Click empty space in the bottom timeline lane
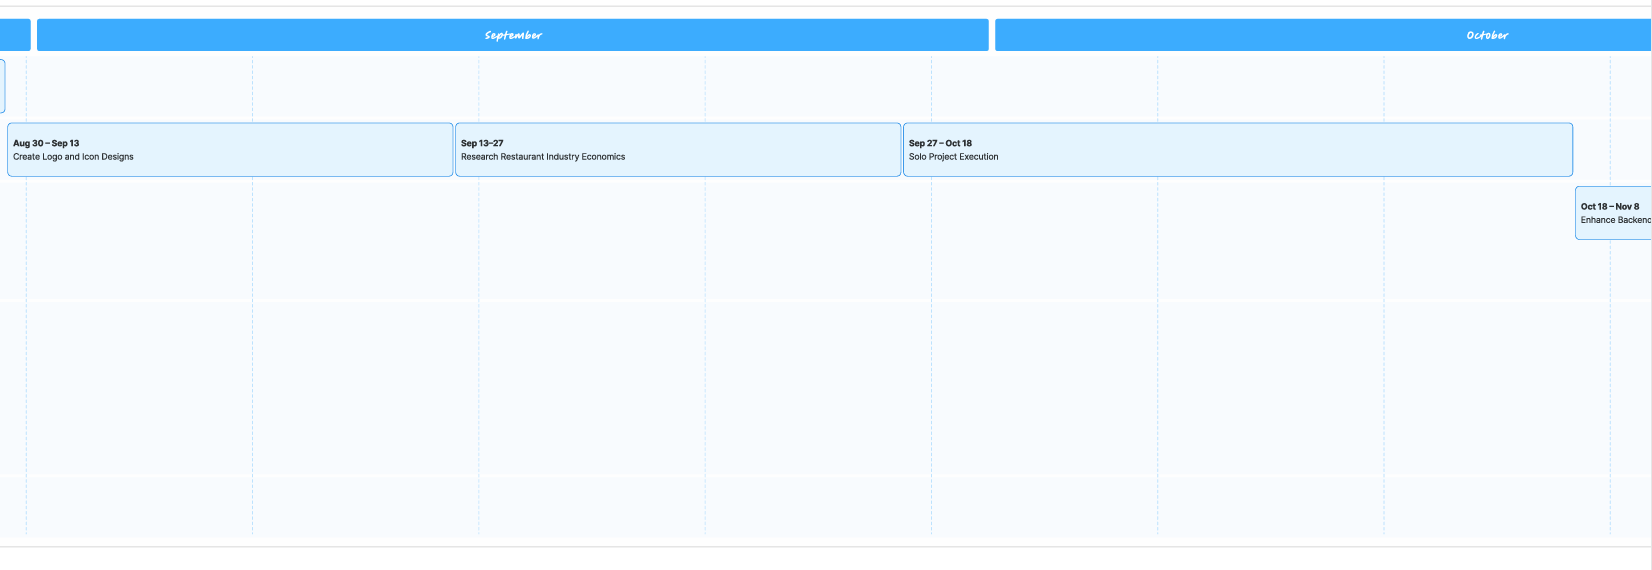The height and width of the screenshot is (570, 1652). pos(800,506)
